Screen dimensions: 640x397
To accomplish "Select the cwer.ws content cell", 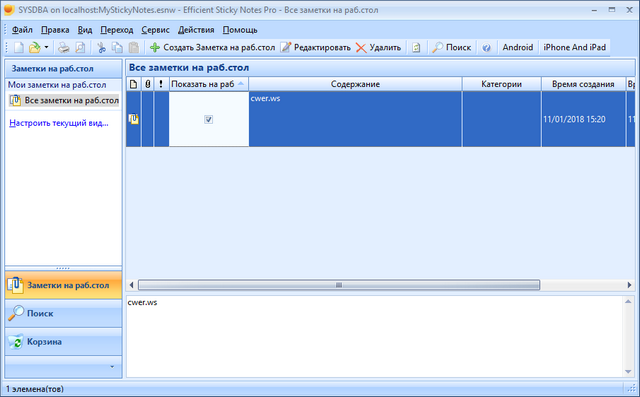I will point(355,119).
